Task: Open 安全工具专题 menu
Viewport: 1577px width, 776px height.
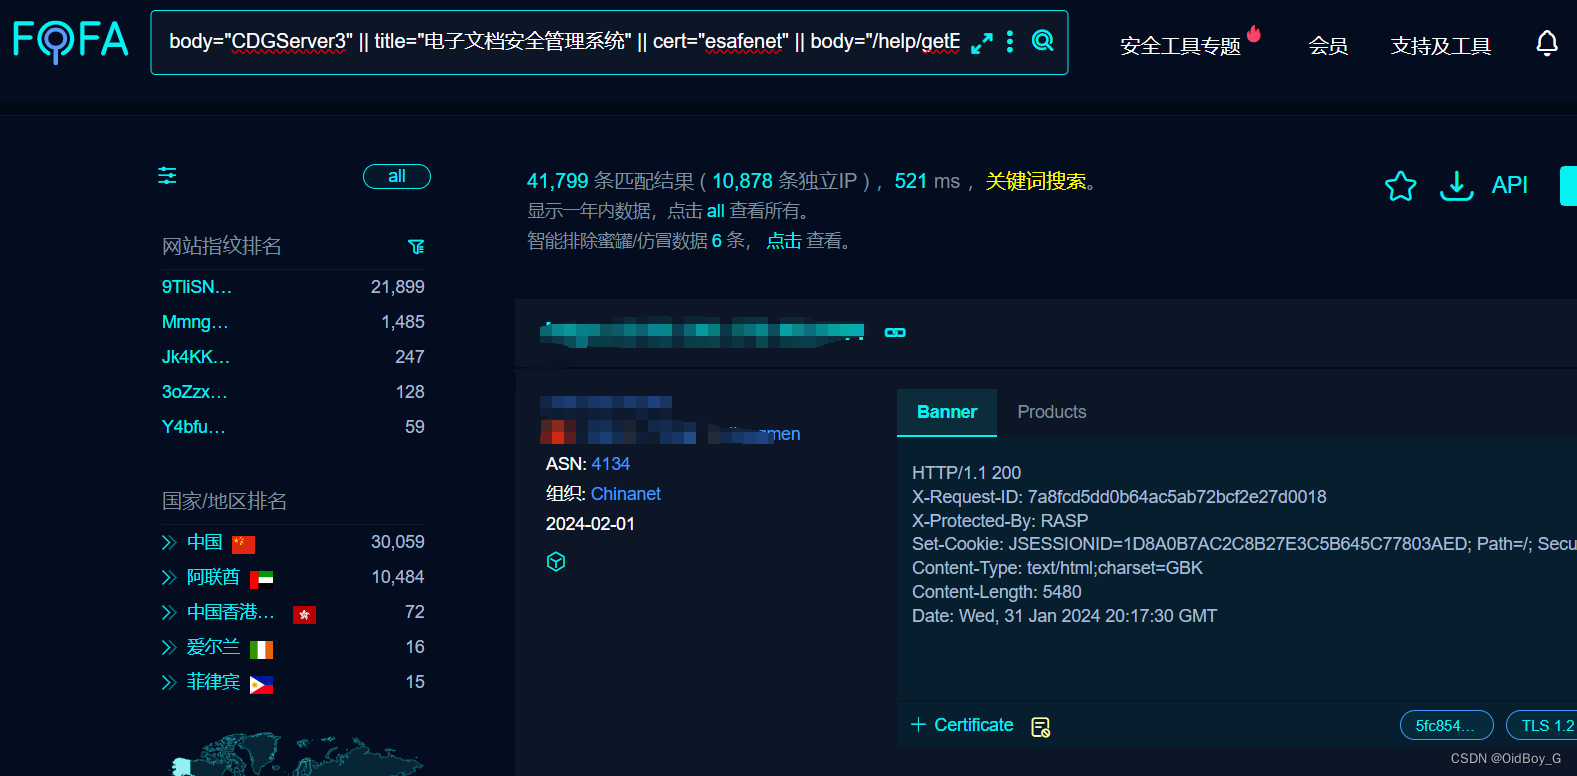Action: [x=1180, y=46]
